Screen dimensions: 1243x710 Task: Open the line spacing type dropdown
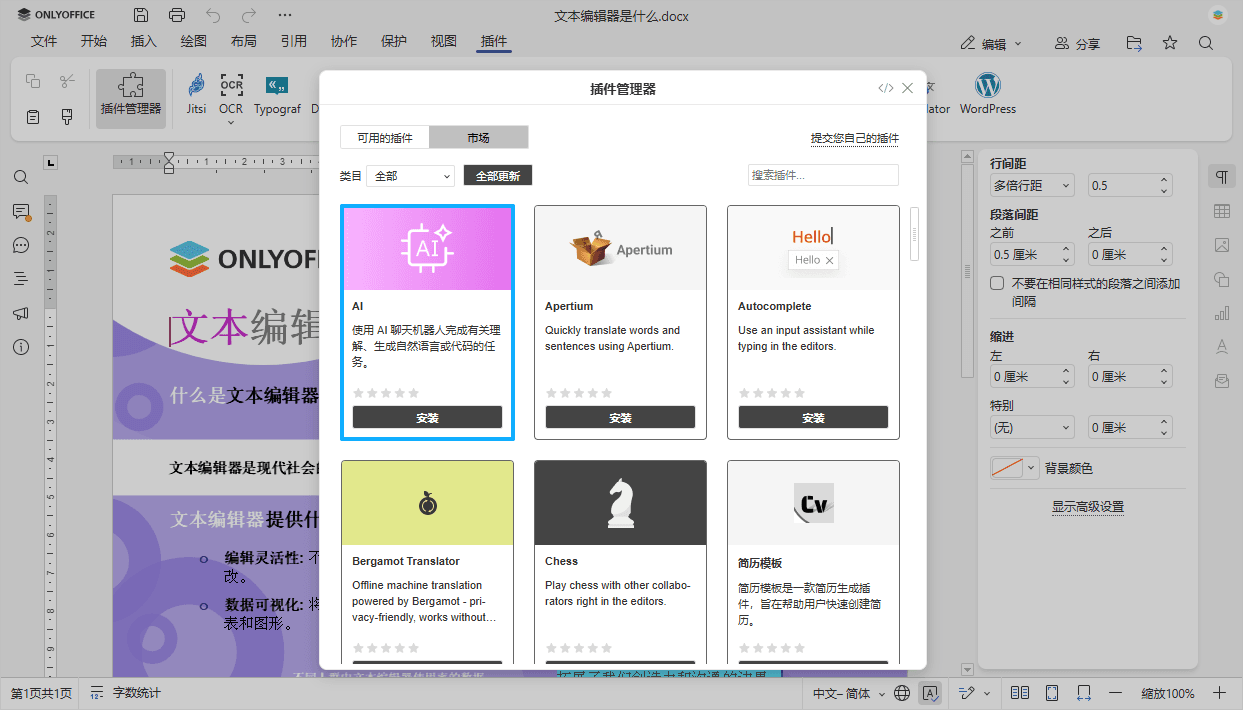1032,185
